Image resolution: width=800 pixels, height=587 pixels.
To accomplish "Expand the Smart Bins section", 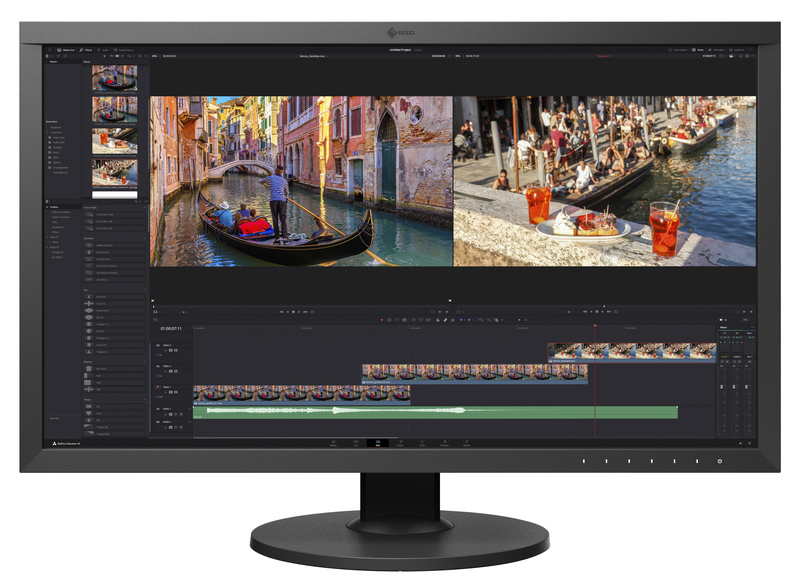I will pyautogui.click(x=50, y=122).
